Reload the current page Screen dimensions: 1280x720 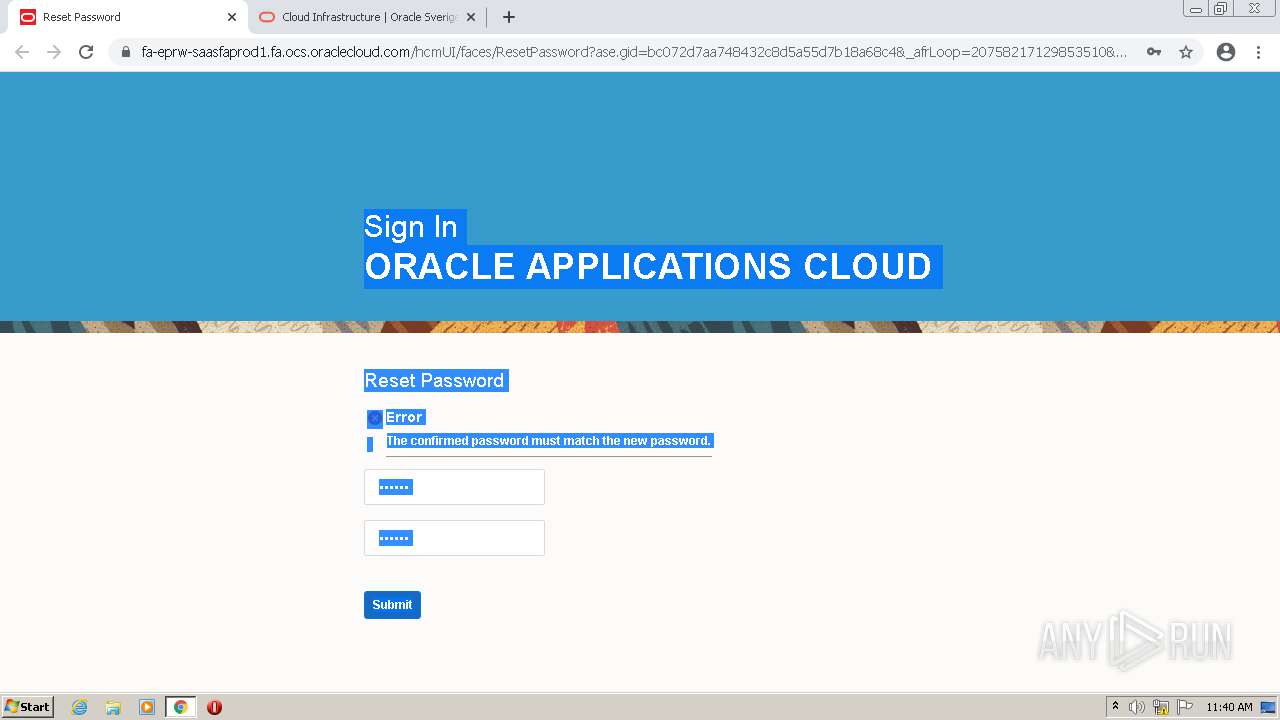click(86, 52)
